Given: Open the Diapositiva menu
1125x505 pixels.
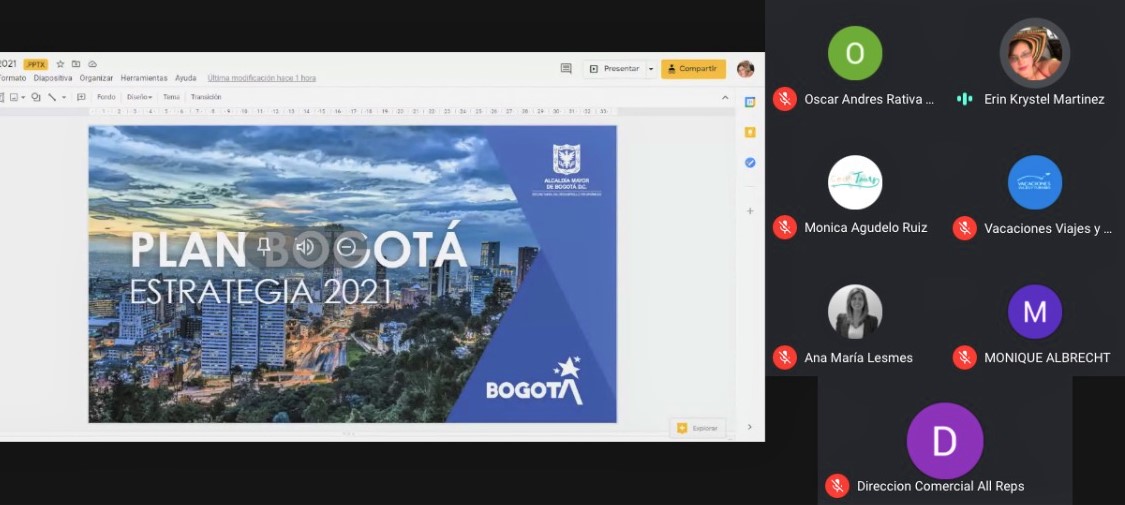Looking at the screenshot, I should pos(53,78).
